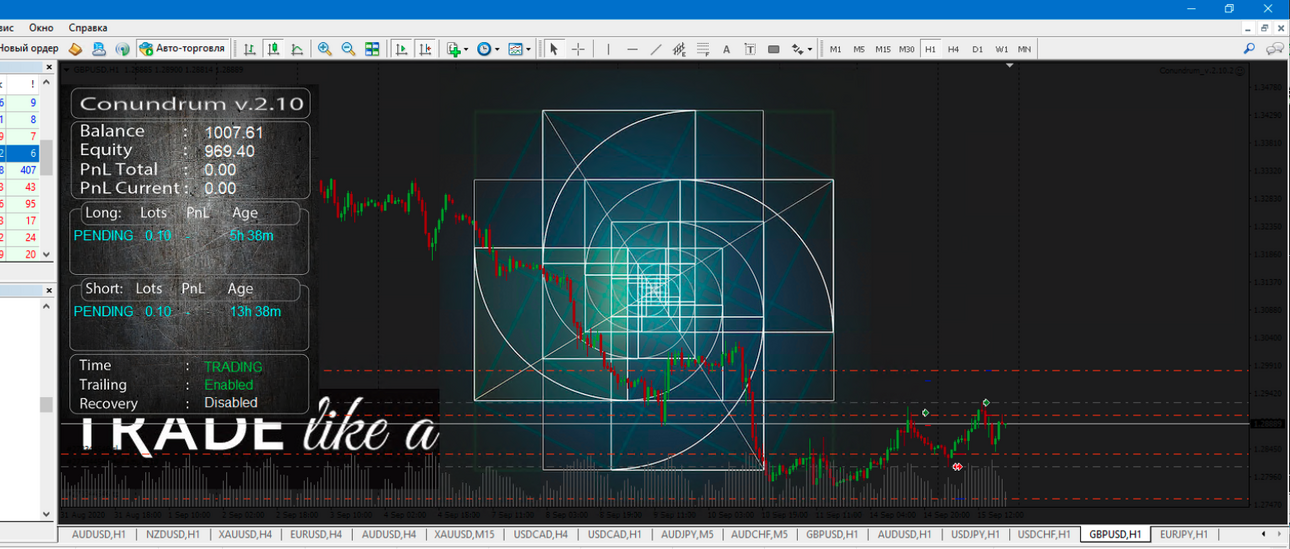Viewport: 1290px width, 549px height.
Task: Set timeframe to M30
Action: (x=907, y=48)
